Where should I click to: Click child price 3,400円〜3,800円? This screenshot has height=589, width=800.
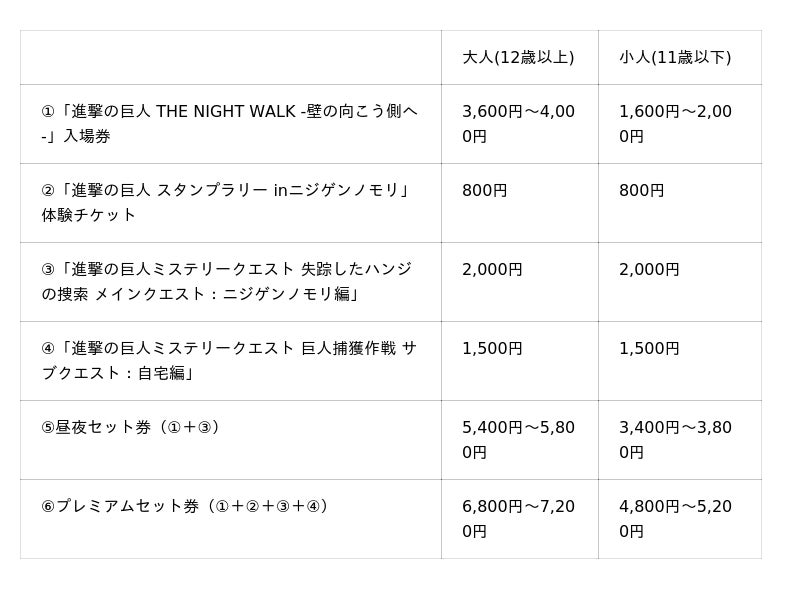pyautogui.click(x=675, y=439)
